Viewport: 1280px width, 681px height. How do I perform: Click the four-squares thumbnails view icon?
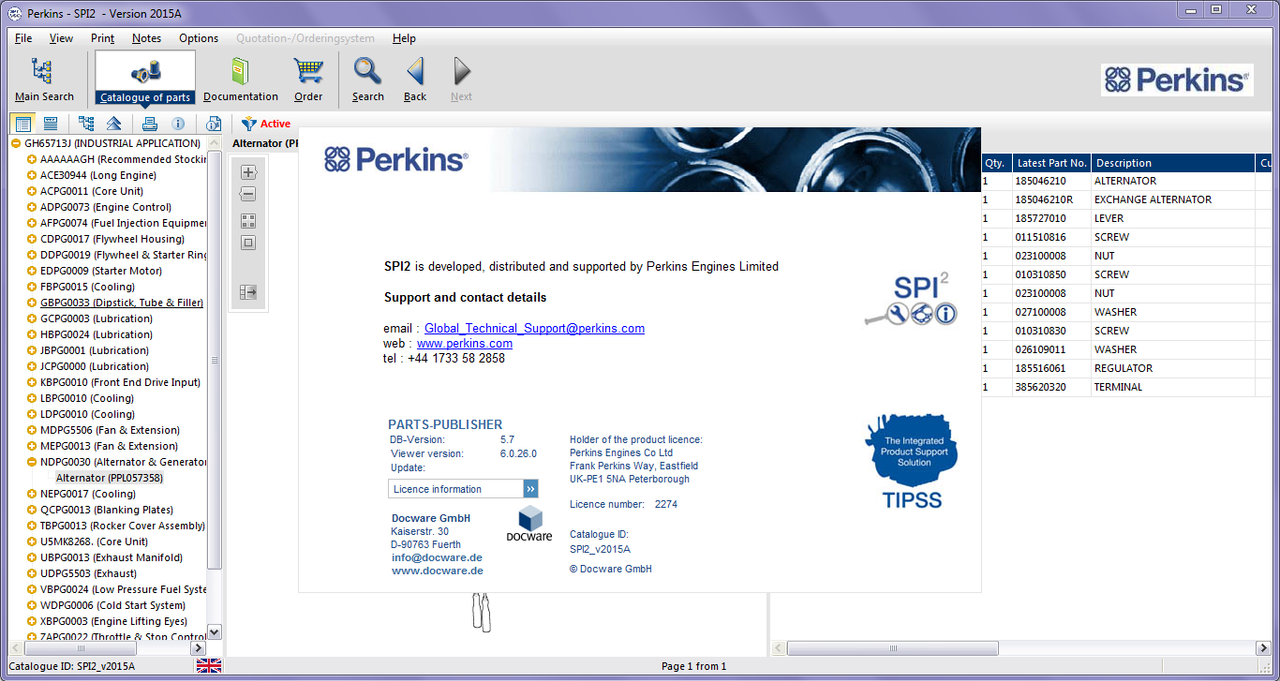pyautogui.click(x=249, y=221)
